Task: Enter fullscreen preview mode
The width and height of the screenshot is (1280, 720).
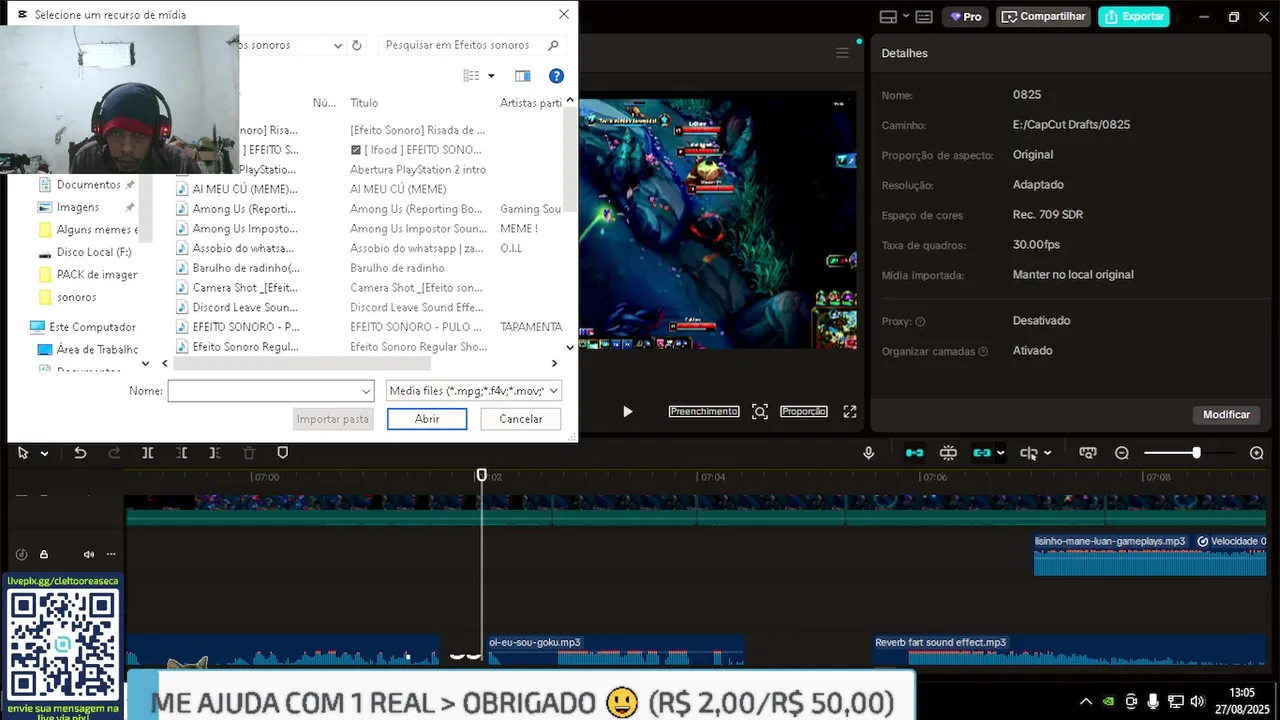Action: coord(850,411)
